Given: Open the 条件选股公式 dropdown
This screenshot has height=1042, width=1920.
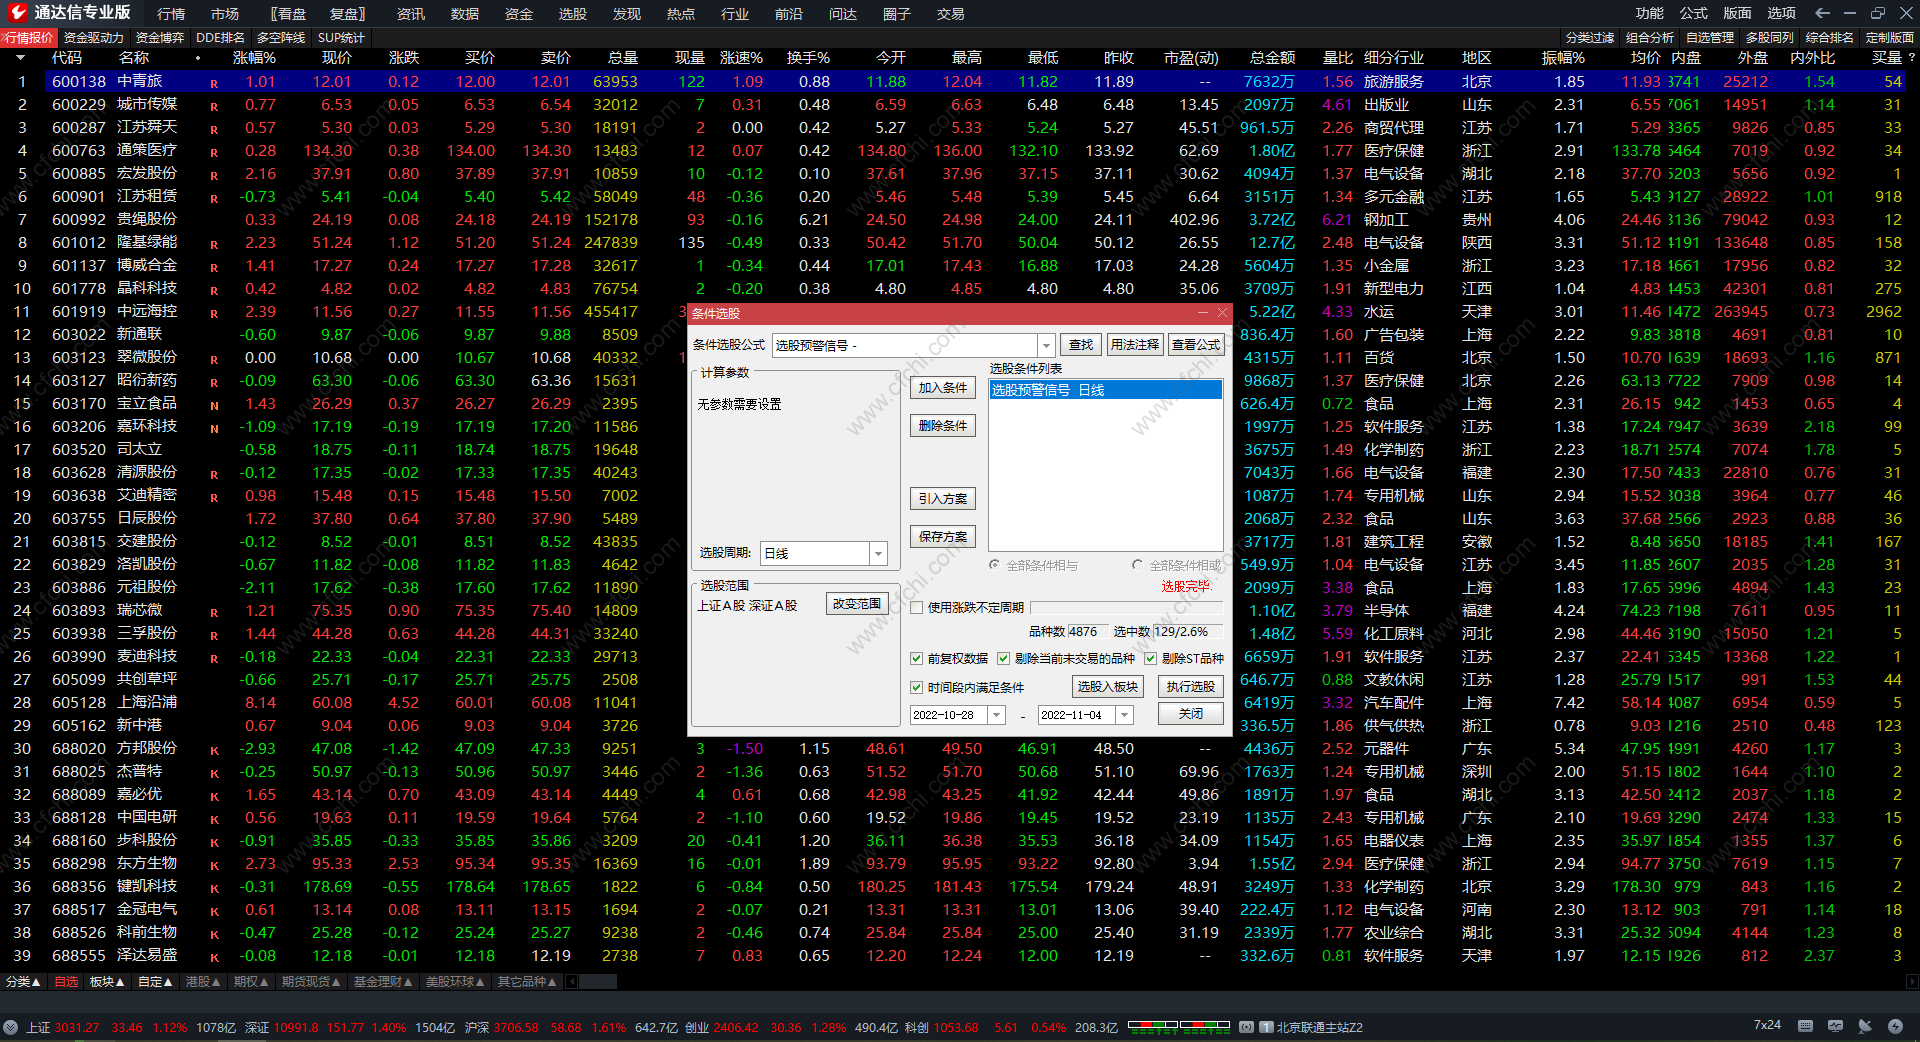Looking at the screenshot, I should (1046, 345).
